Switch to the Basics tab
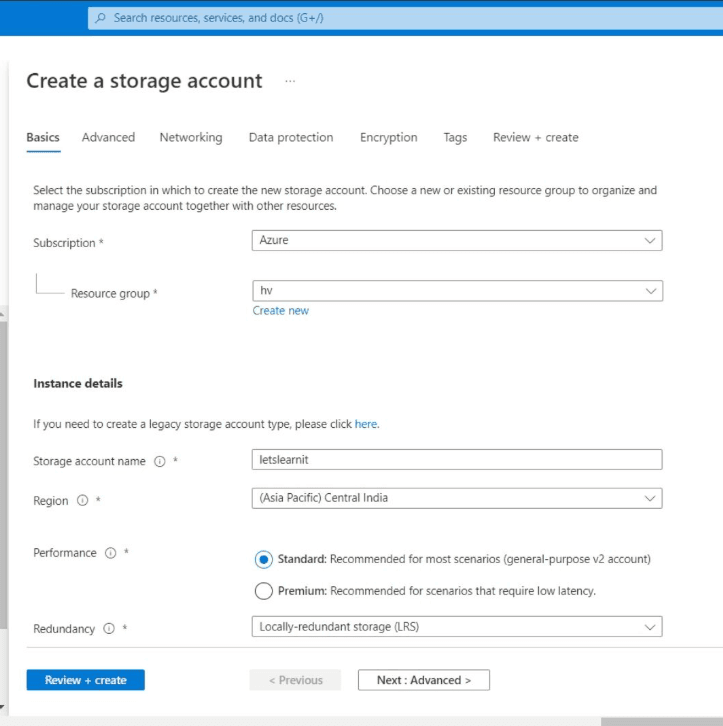723x726 pixels. 43,138
